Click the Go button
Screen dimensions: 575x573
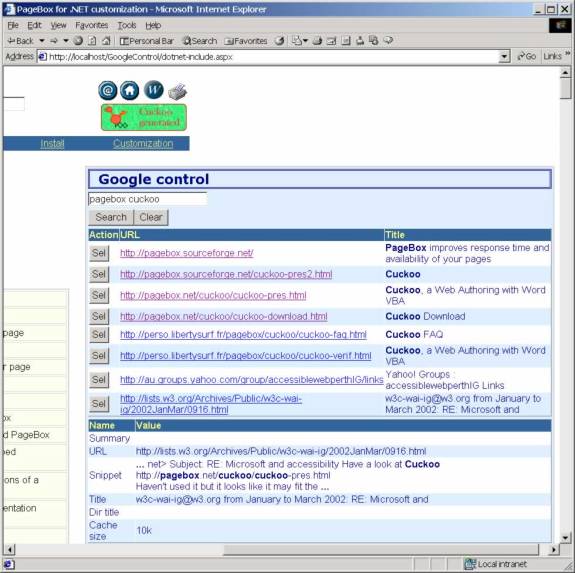pos(526,56)
